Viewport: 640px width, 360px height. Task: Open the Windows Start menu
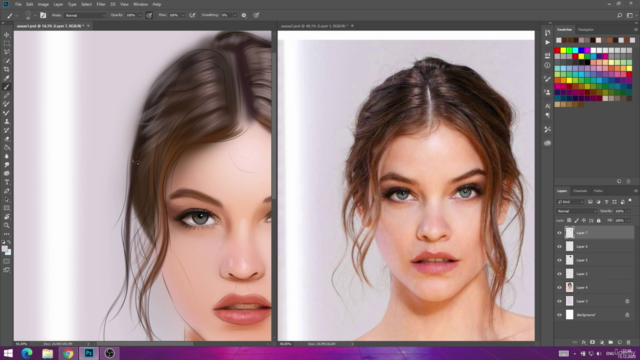coord(8,353)
